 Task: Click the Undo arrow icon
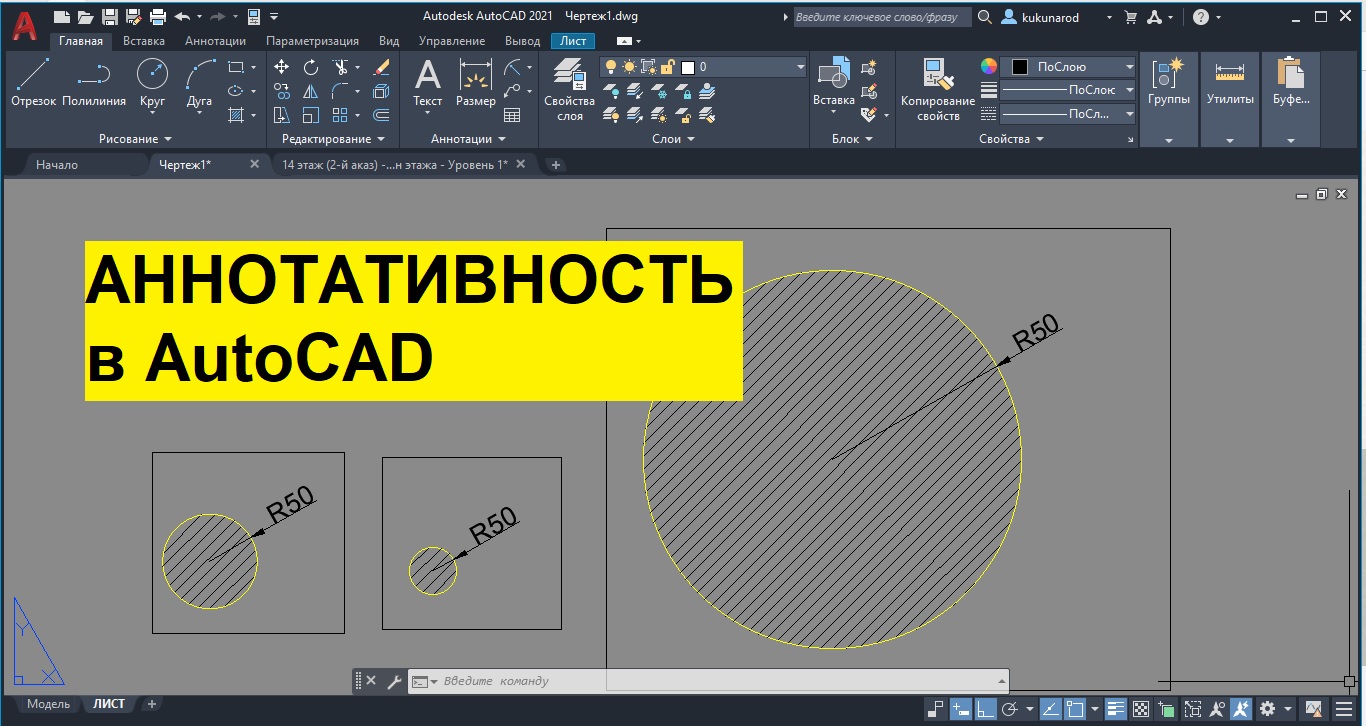[182, 16]
